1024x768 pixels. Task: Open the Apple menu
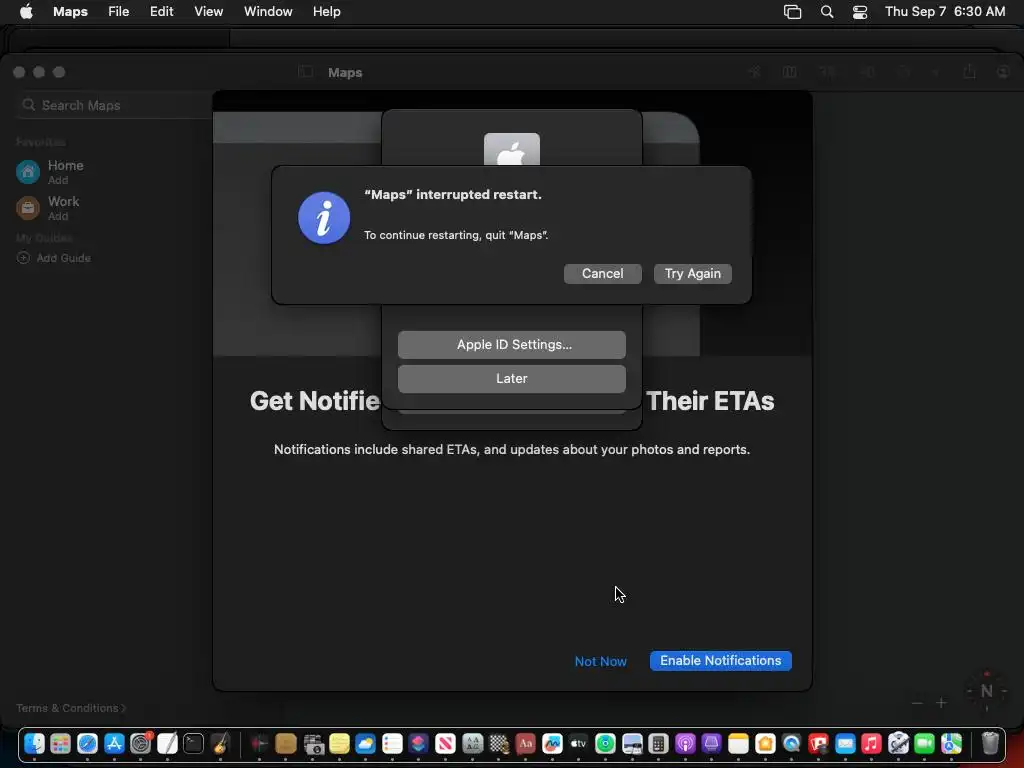[26, 11]
